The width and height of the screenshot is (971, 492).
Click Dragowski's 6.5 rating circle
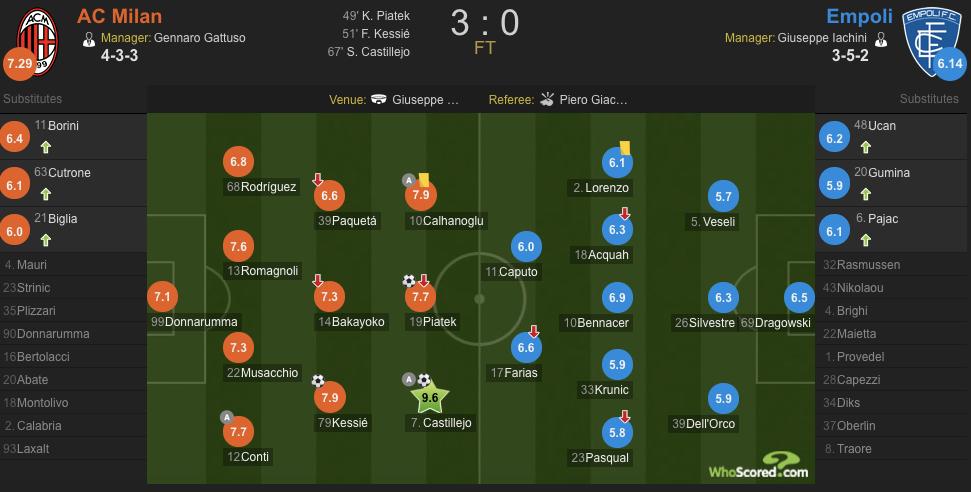pyautogui.click(x=800, y=297)
